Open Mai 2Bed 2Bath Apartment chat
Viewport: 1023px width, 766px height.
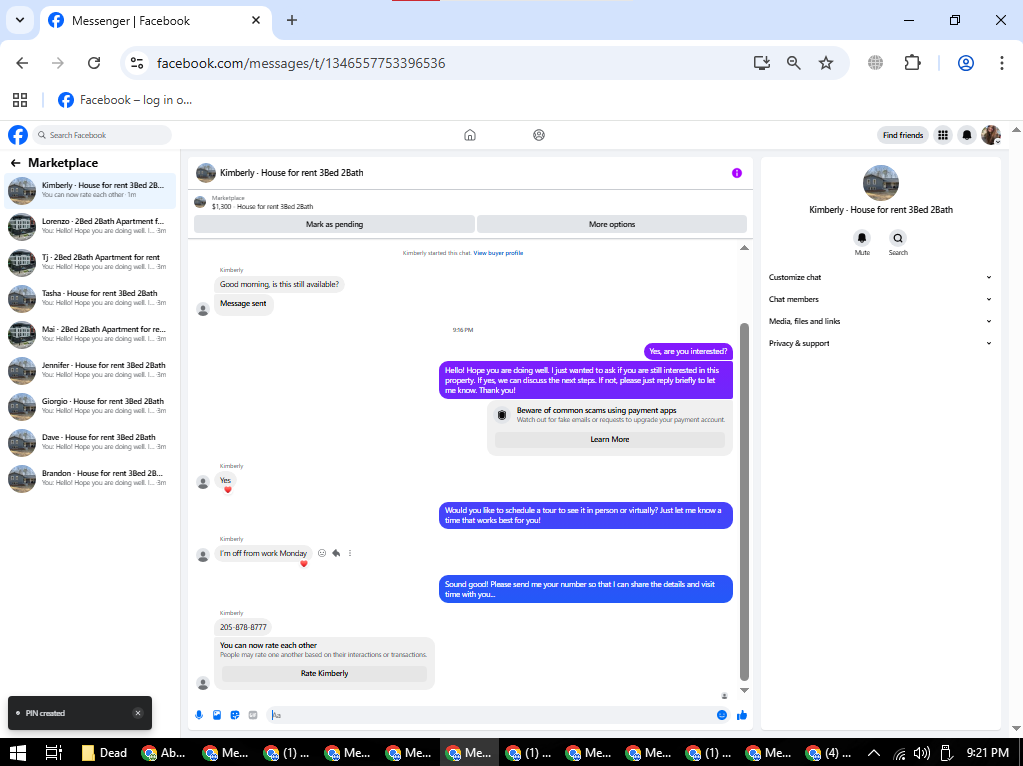pyautogui.click(x=90, y=334)
